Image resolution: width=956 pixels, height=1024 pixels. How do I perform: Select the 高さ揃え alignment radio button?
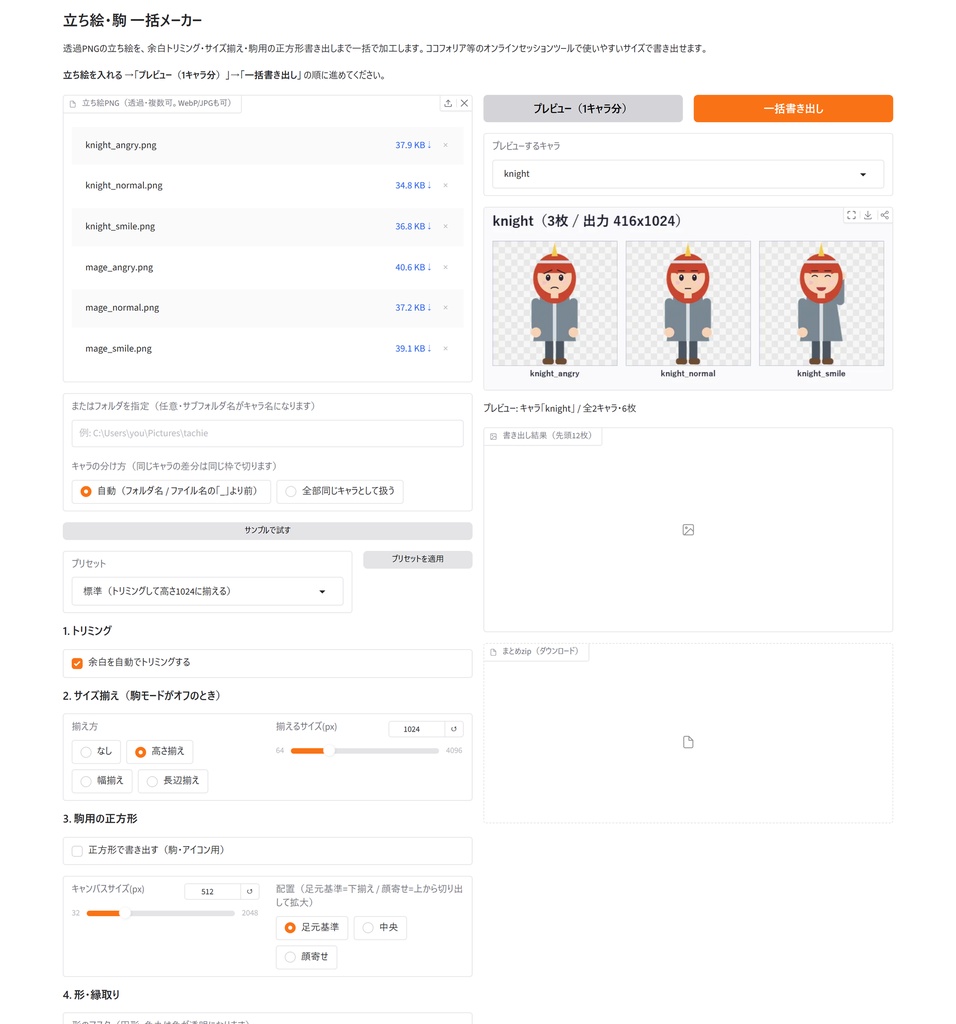[x=160, y=752]
